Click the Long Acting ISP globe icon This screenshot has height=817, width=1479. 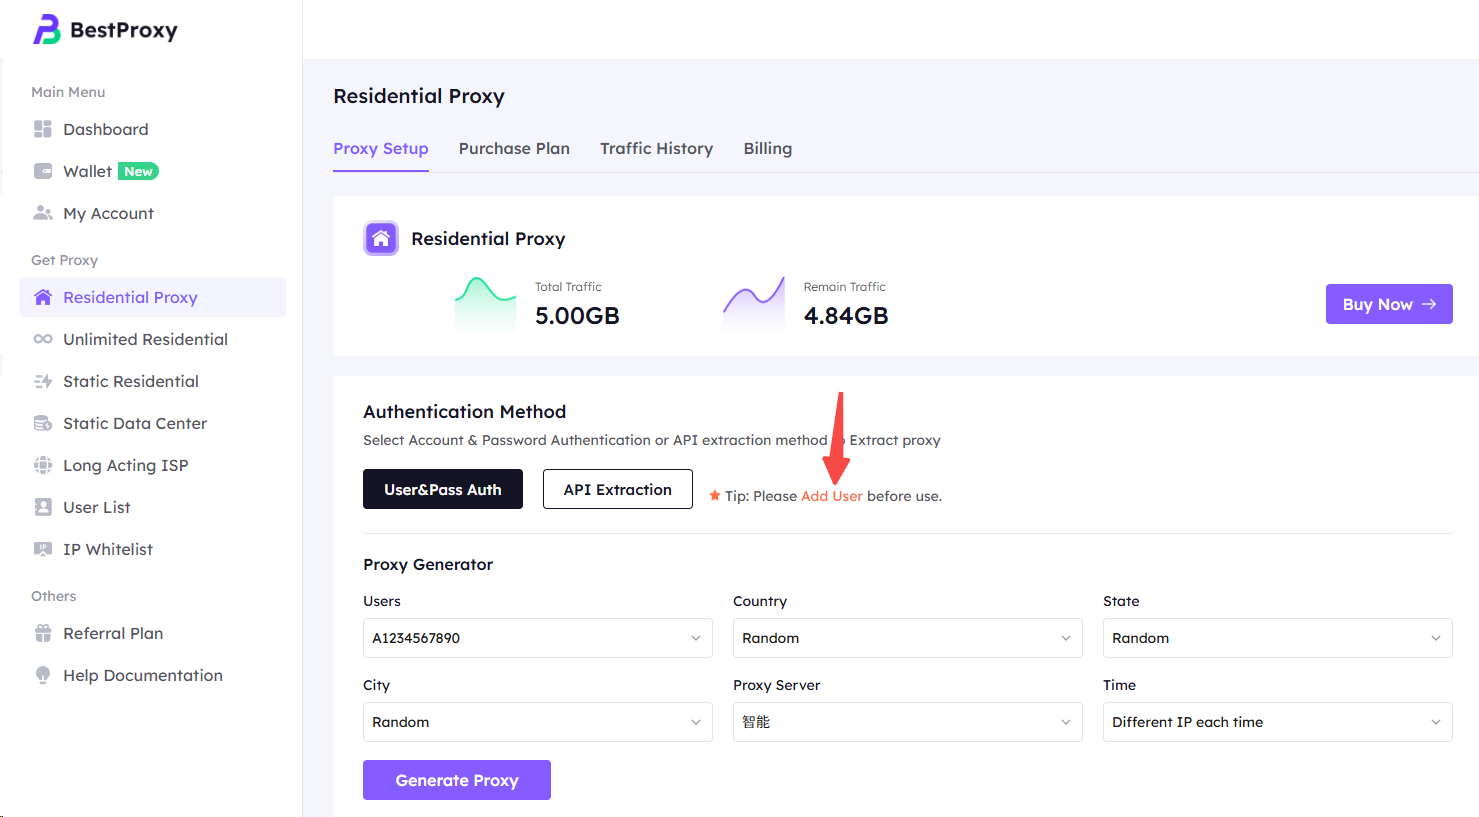pos(43,465)
